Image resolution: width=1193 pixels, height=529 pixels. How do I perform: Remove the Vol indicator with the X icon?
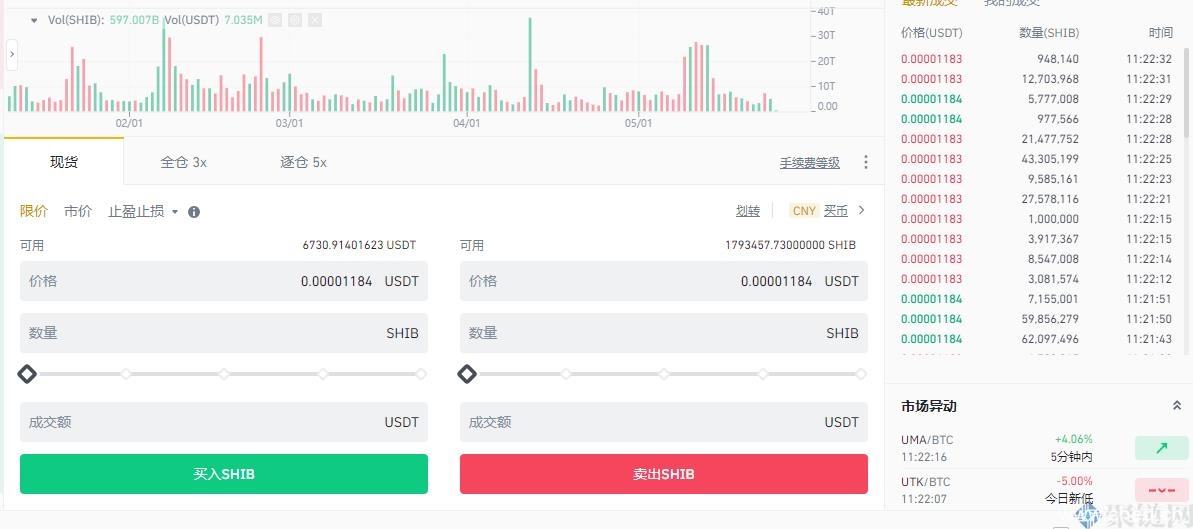315,20
